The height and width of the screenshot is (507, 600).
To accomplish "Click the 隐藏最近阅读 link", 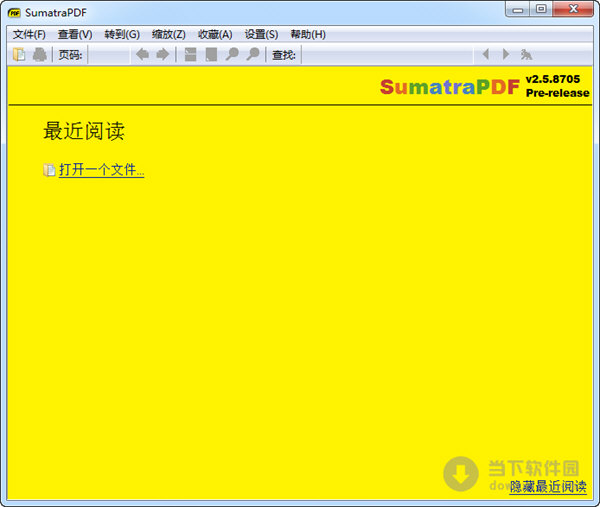I will pyautogui.click(x=548, y=487).
